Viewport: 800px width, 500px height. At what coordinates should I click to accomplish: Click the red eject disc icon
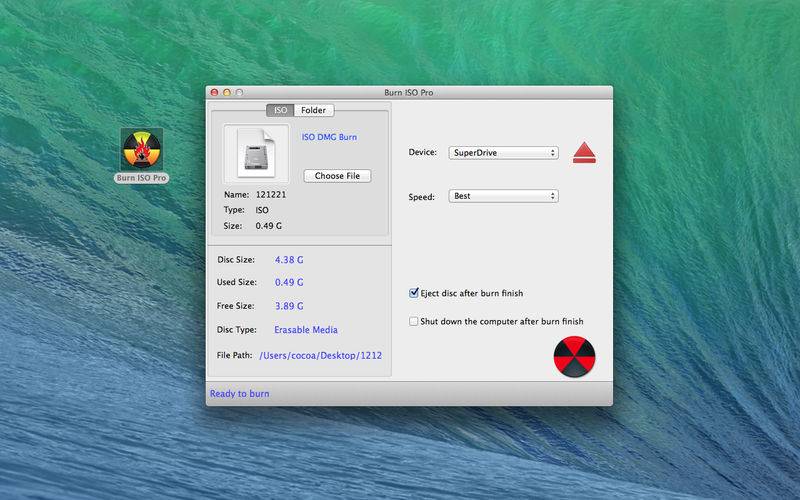pyautogui.click(x=584, y=153)
